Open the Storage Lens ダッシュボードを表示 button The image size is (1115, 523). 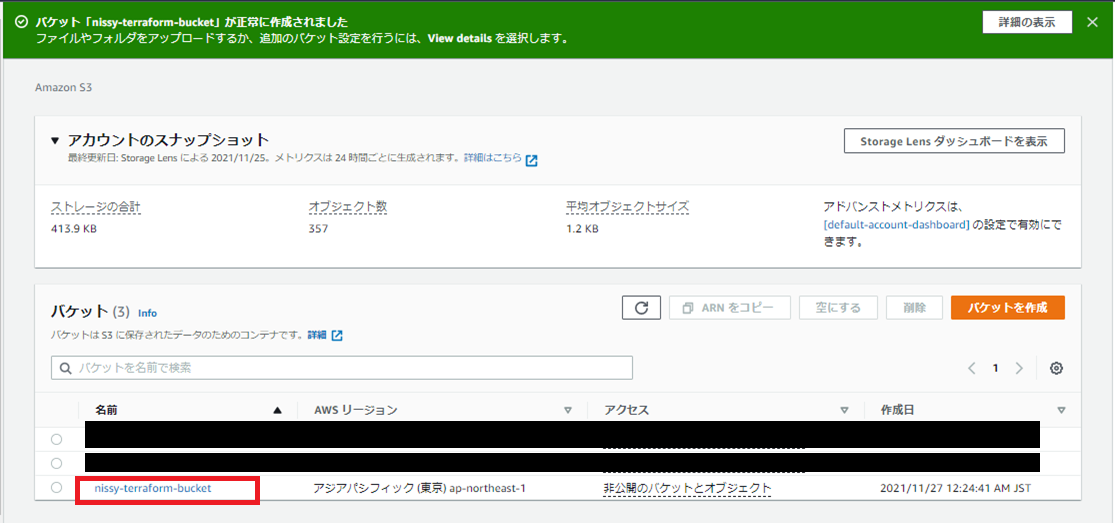tap(954, 141)
